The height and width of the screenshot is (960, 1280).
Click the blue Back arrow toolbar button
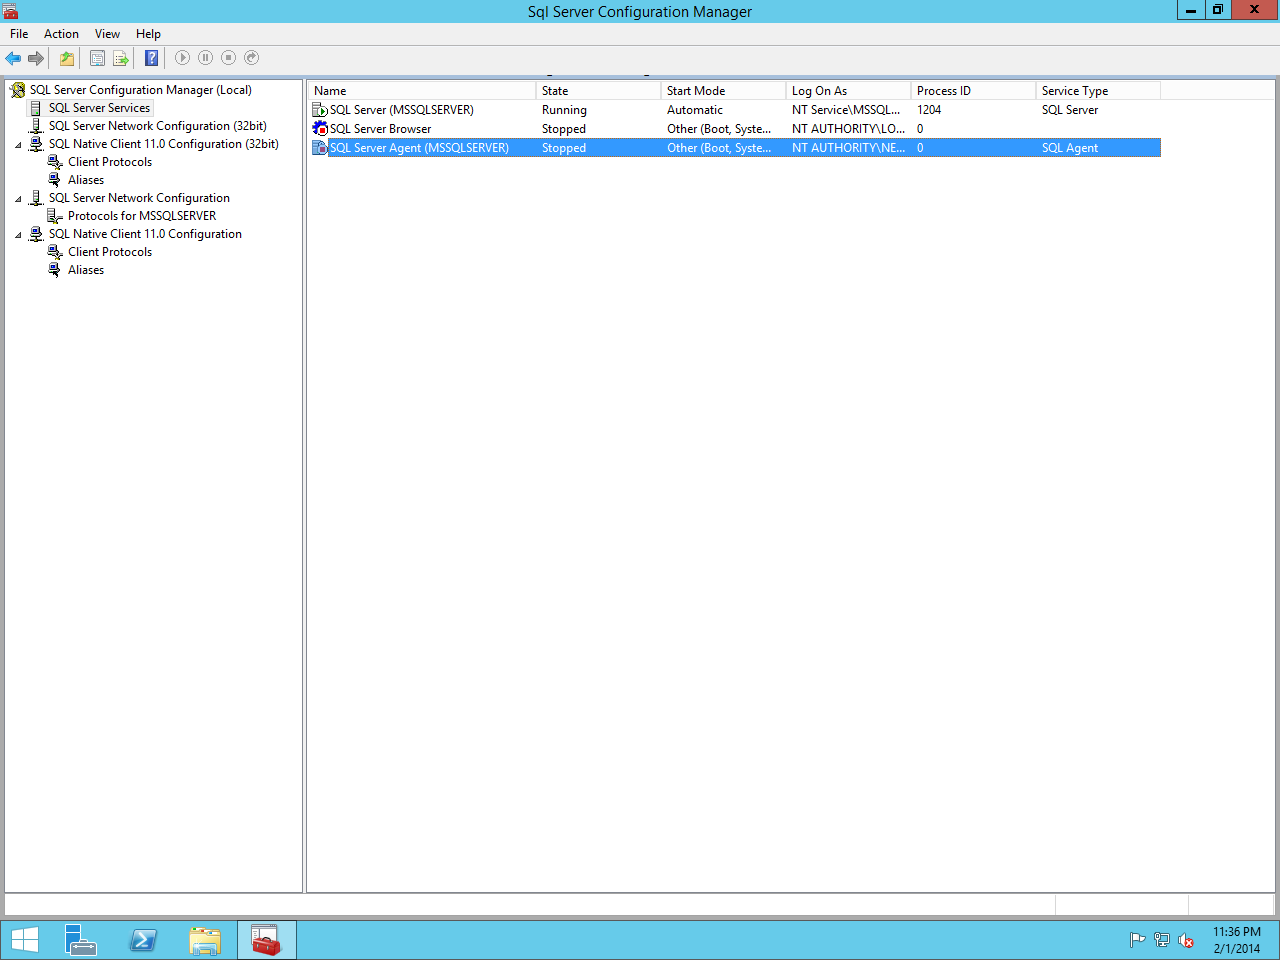tap(13, 58)
